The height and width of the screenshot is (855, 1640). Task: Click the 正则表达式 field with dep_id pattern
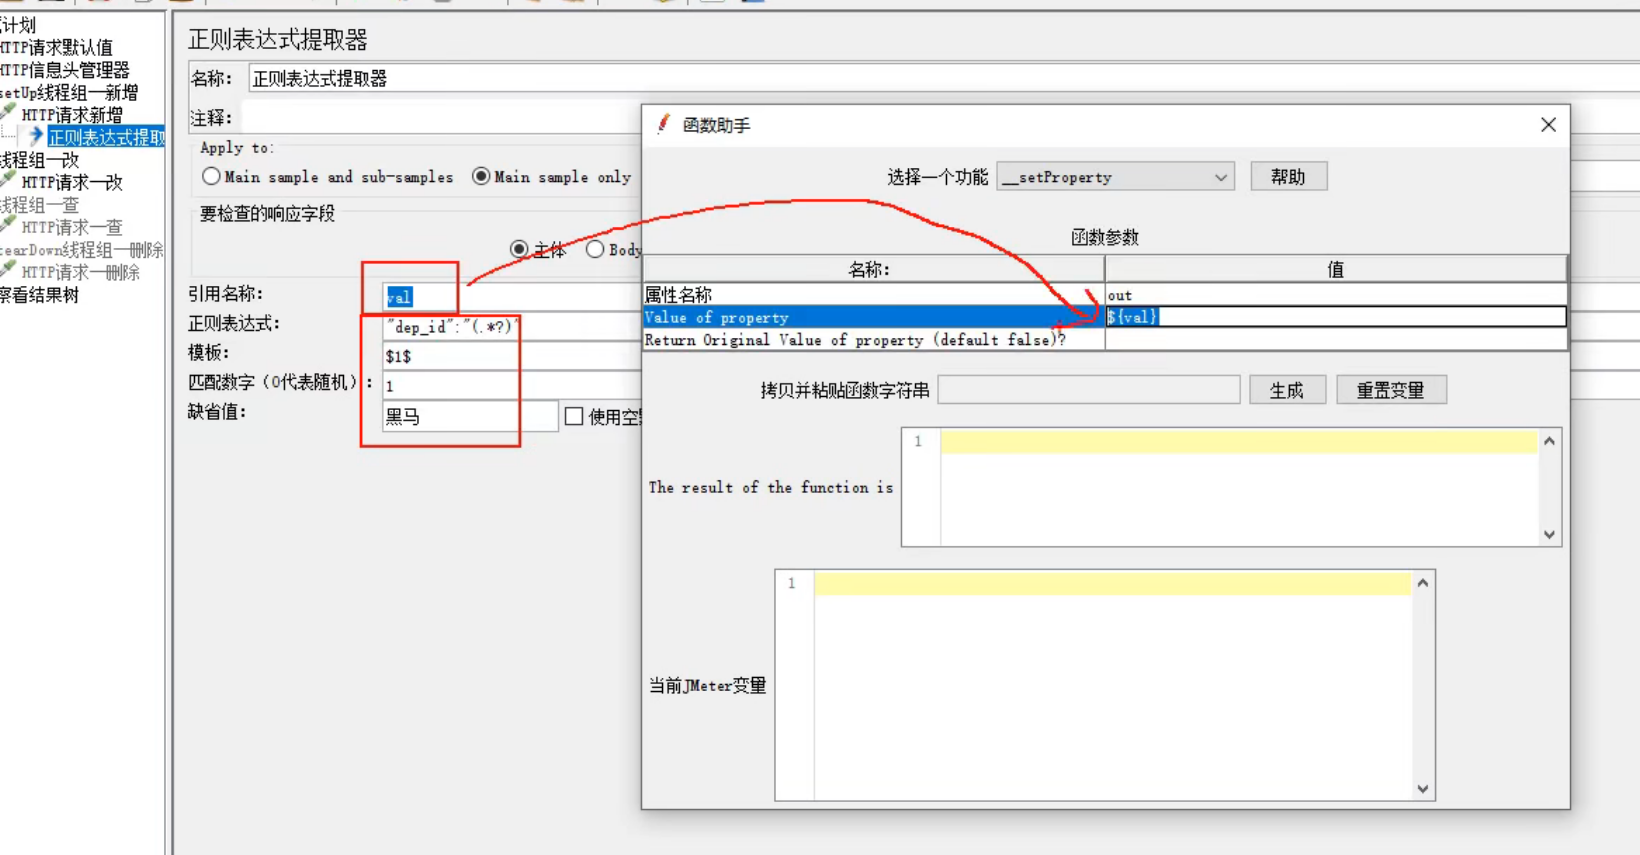point(512,326)
